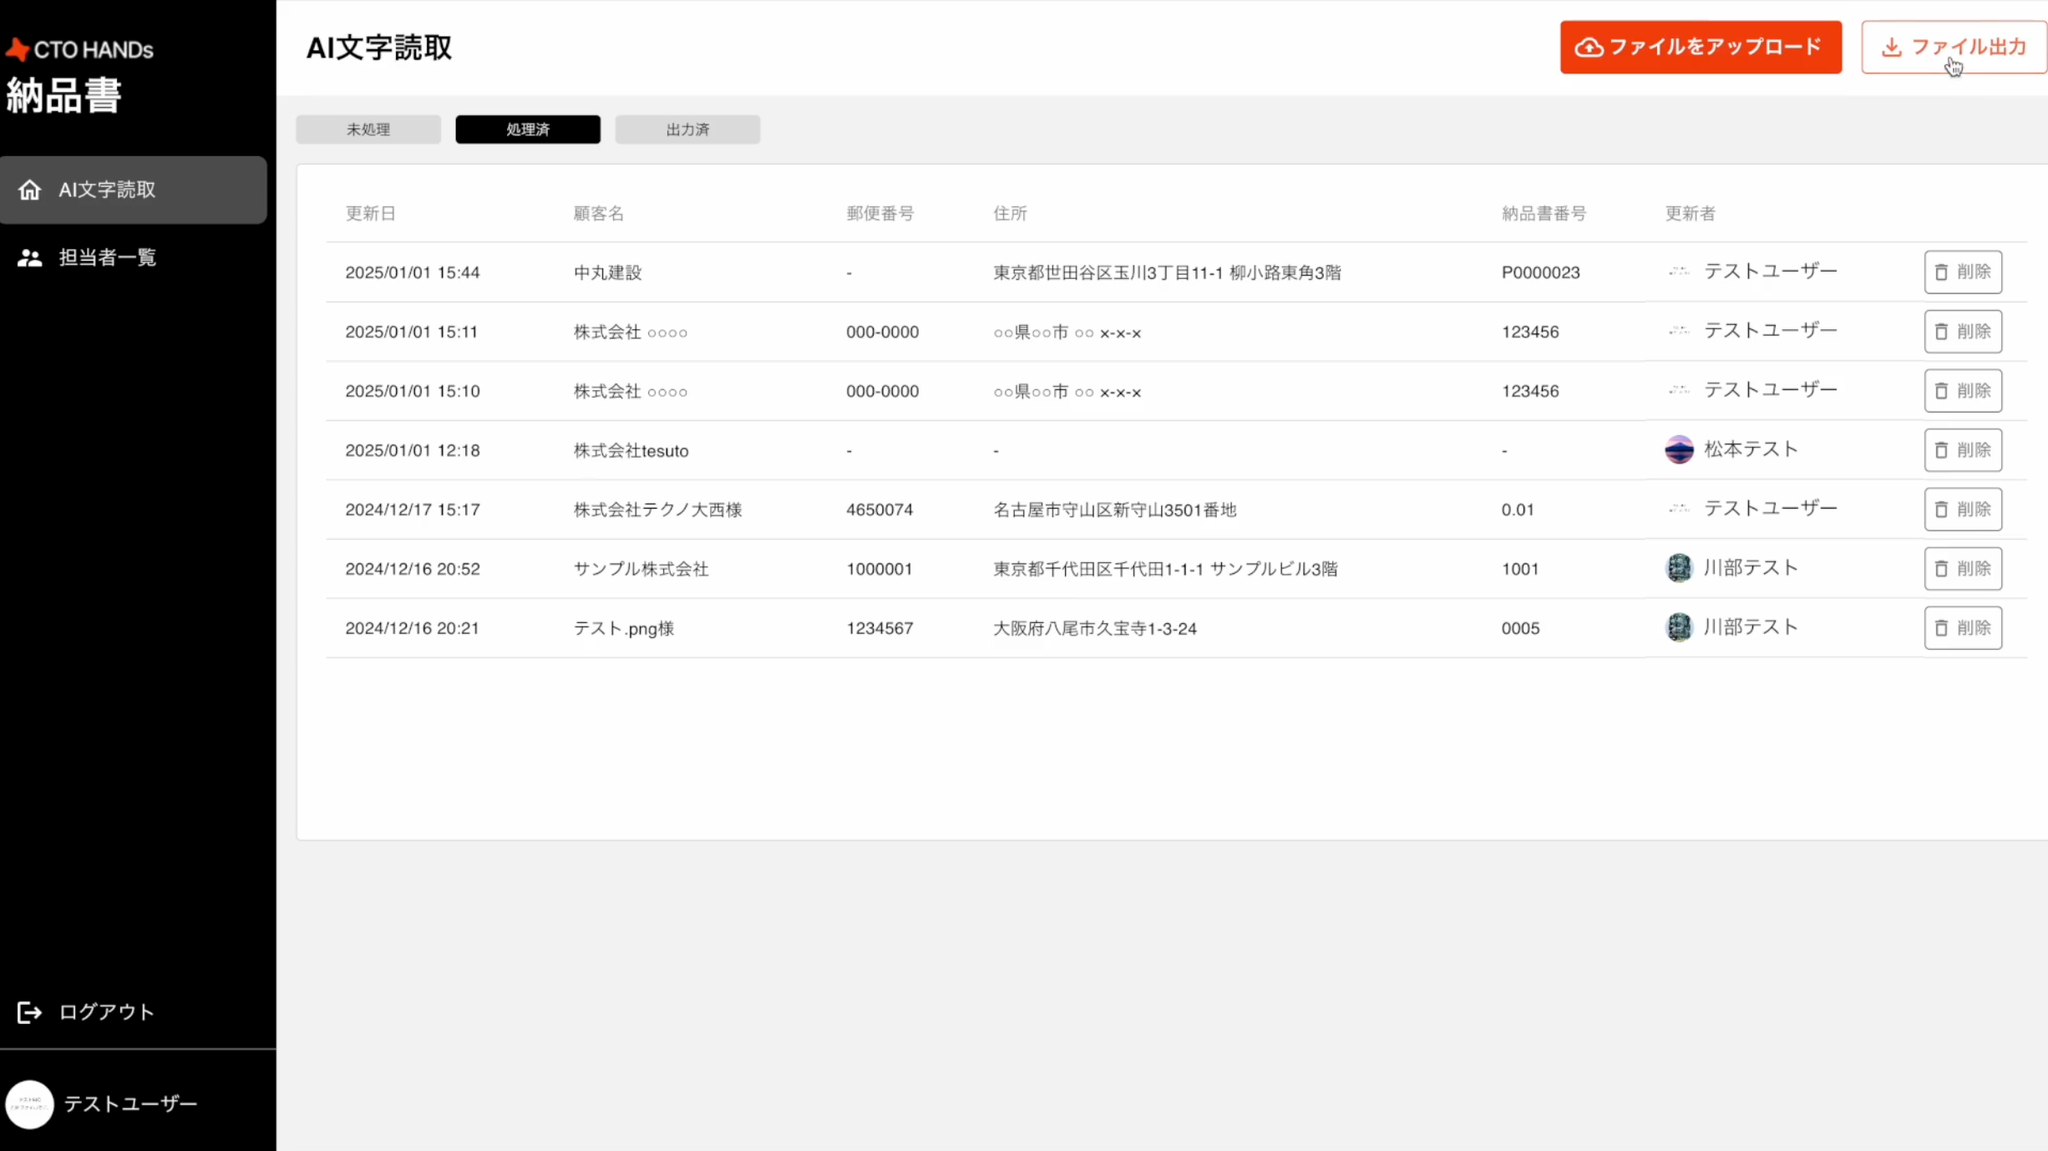The width and height of the screenshot is (2048, 1151).
Task: Delete the テスト.png様 row
Action: pos(1962,628)
